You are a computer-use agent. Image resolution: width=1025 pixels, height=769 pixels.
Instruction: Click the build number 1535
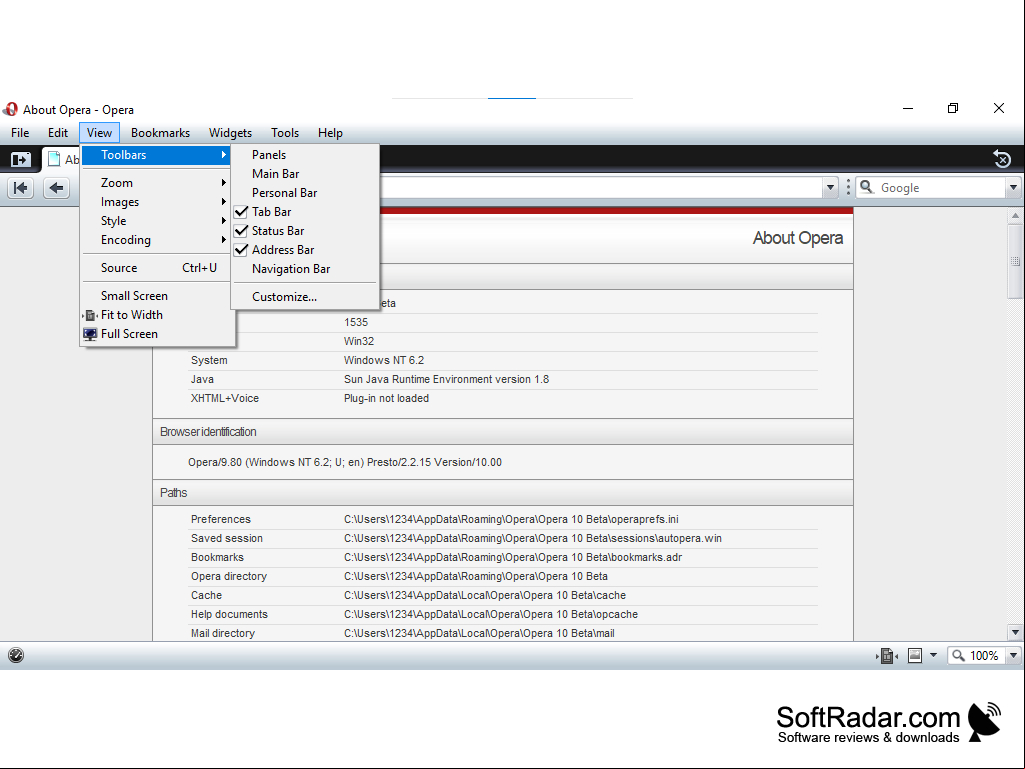356,322
